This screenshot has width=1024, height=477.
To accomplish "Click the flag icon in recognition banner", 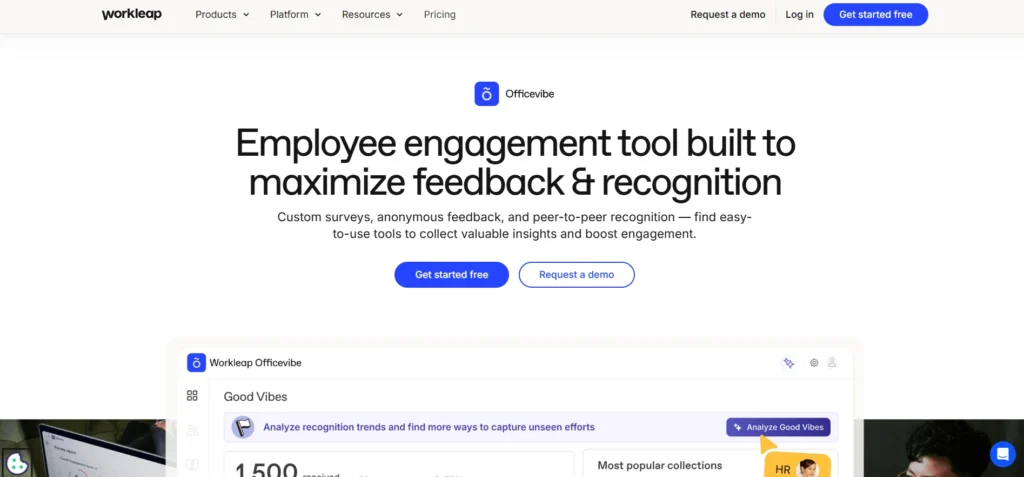I will (x=243, y=427).
